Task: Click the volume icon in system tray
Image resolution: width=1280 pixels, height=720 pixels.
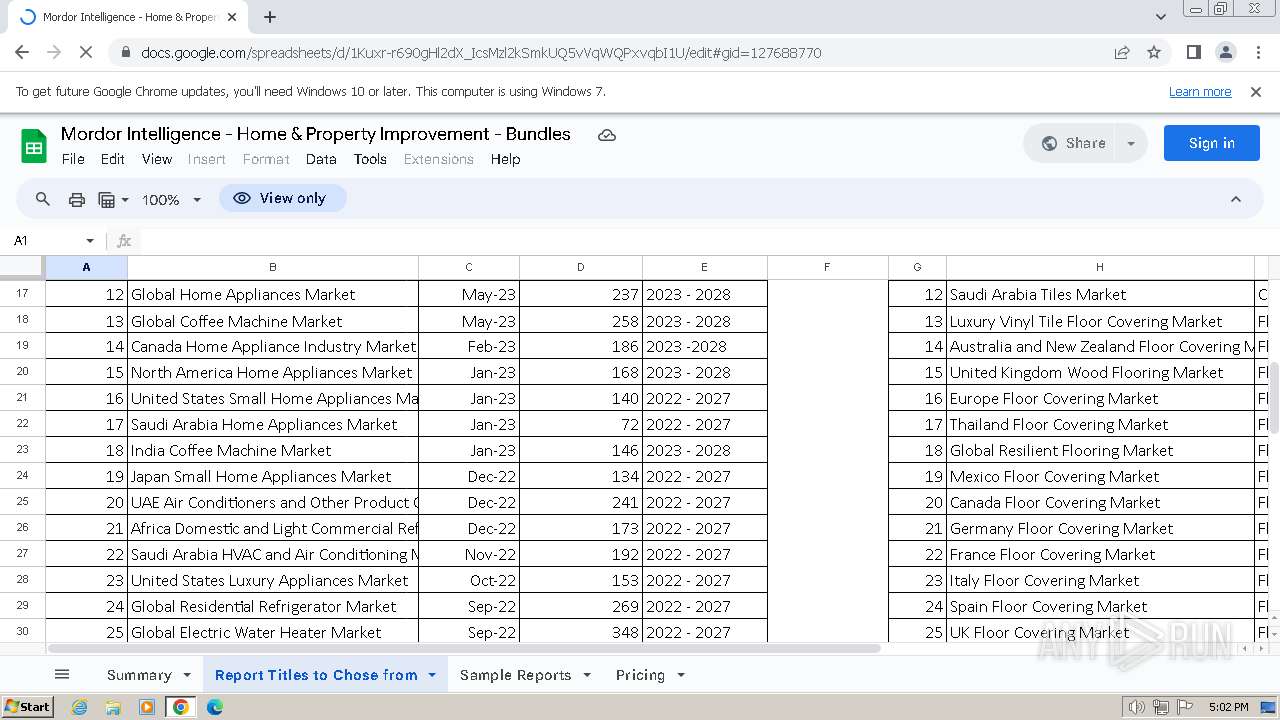Action: coord(1136,707)
